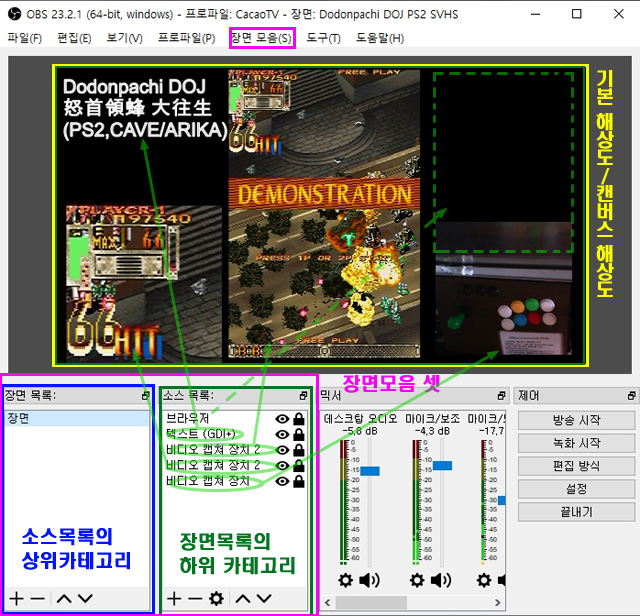Undock the 제어 panel

coord(631,396)
